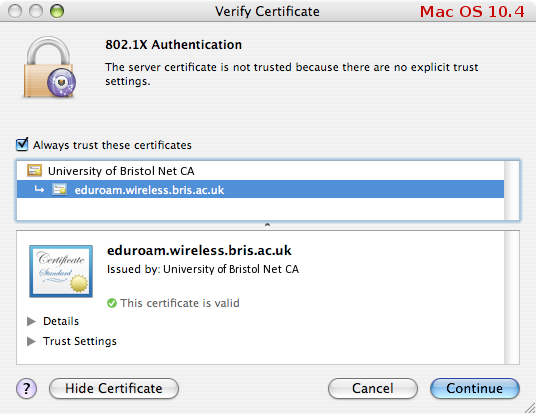Expand the Trust Settings disclosure triangle
536x414 pixels.
pyautogui.click(x=31, y=341)
